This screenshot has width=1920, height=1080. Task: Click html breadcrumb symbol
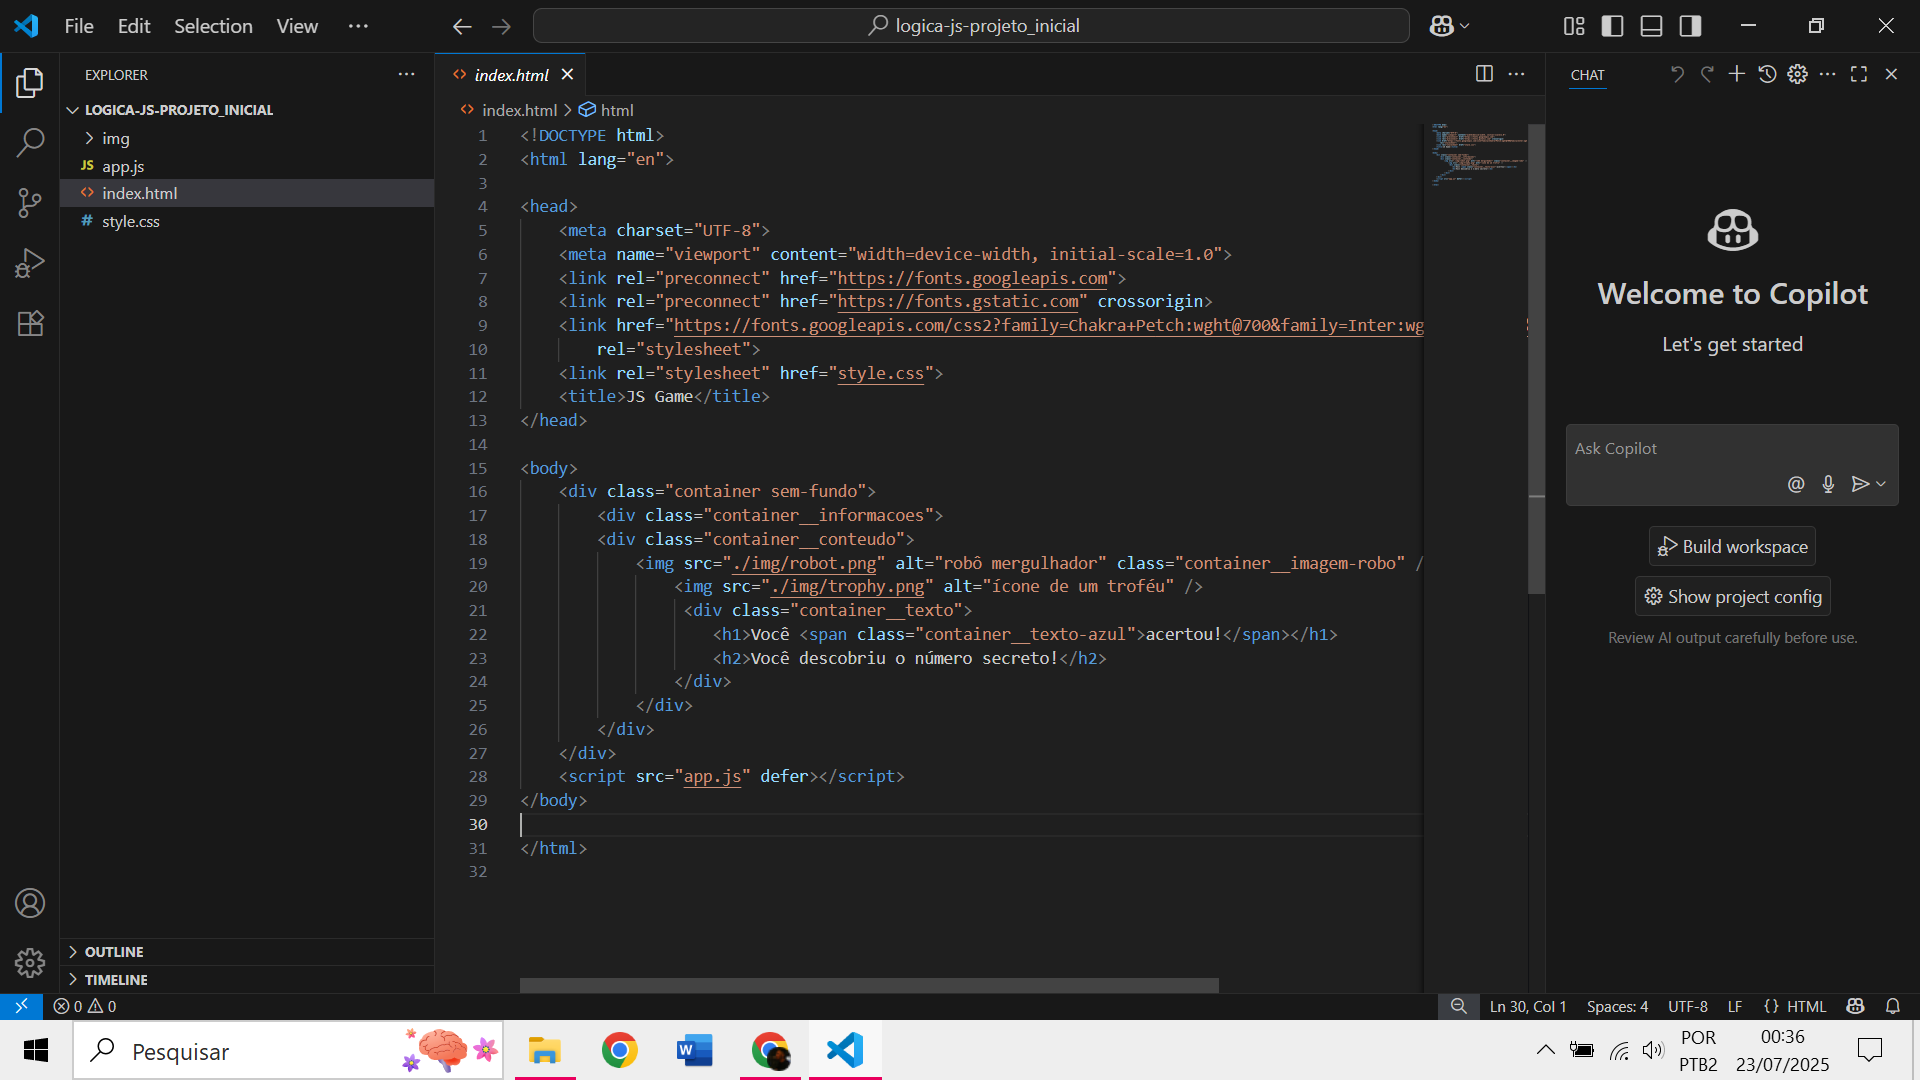(607, 110)
